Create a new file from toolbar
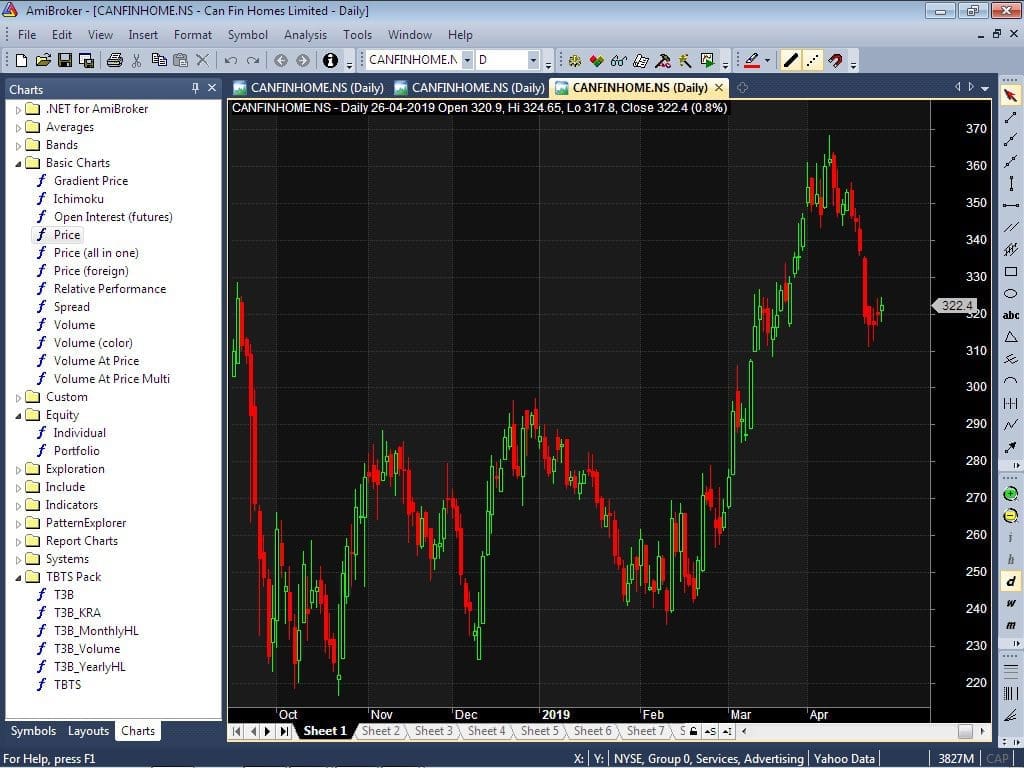 click(21, 61)
